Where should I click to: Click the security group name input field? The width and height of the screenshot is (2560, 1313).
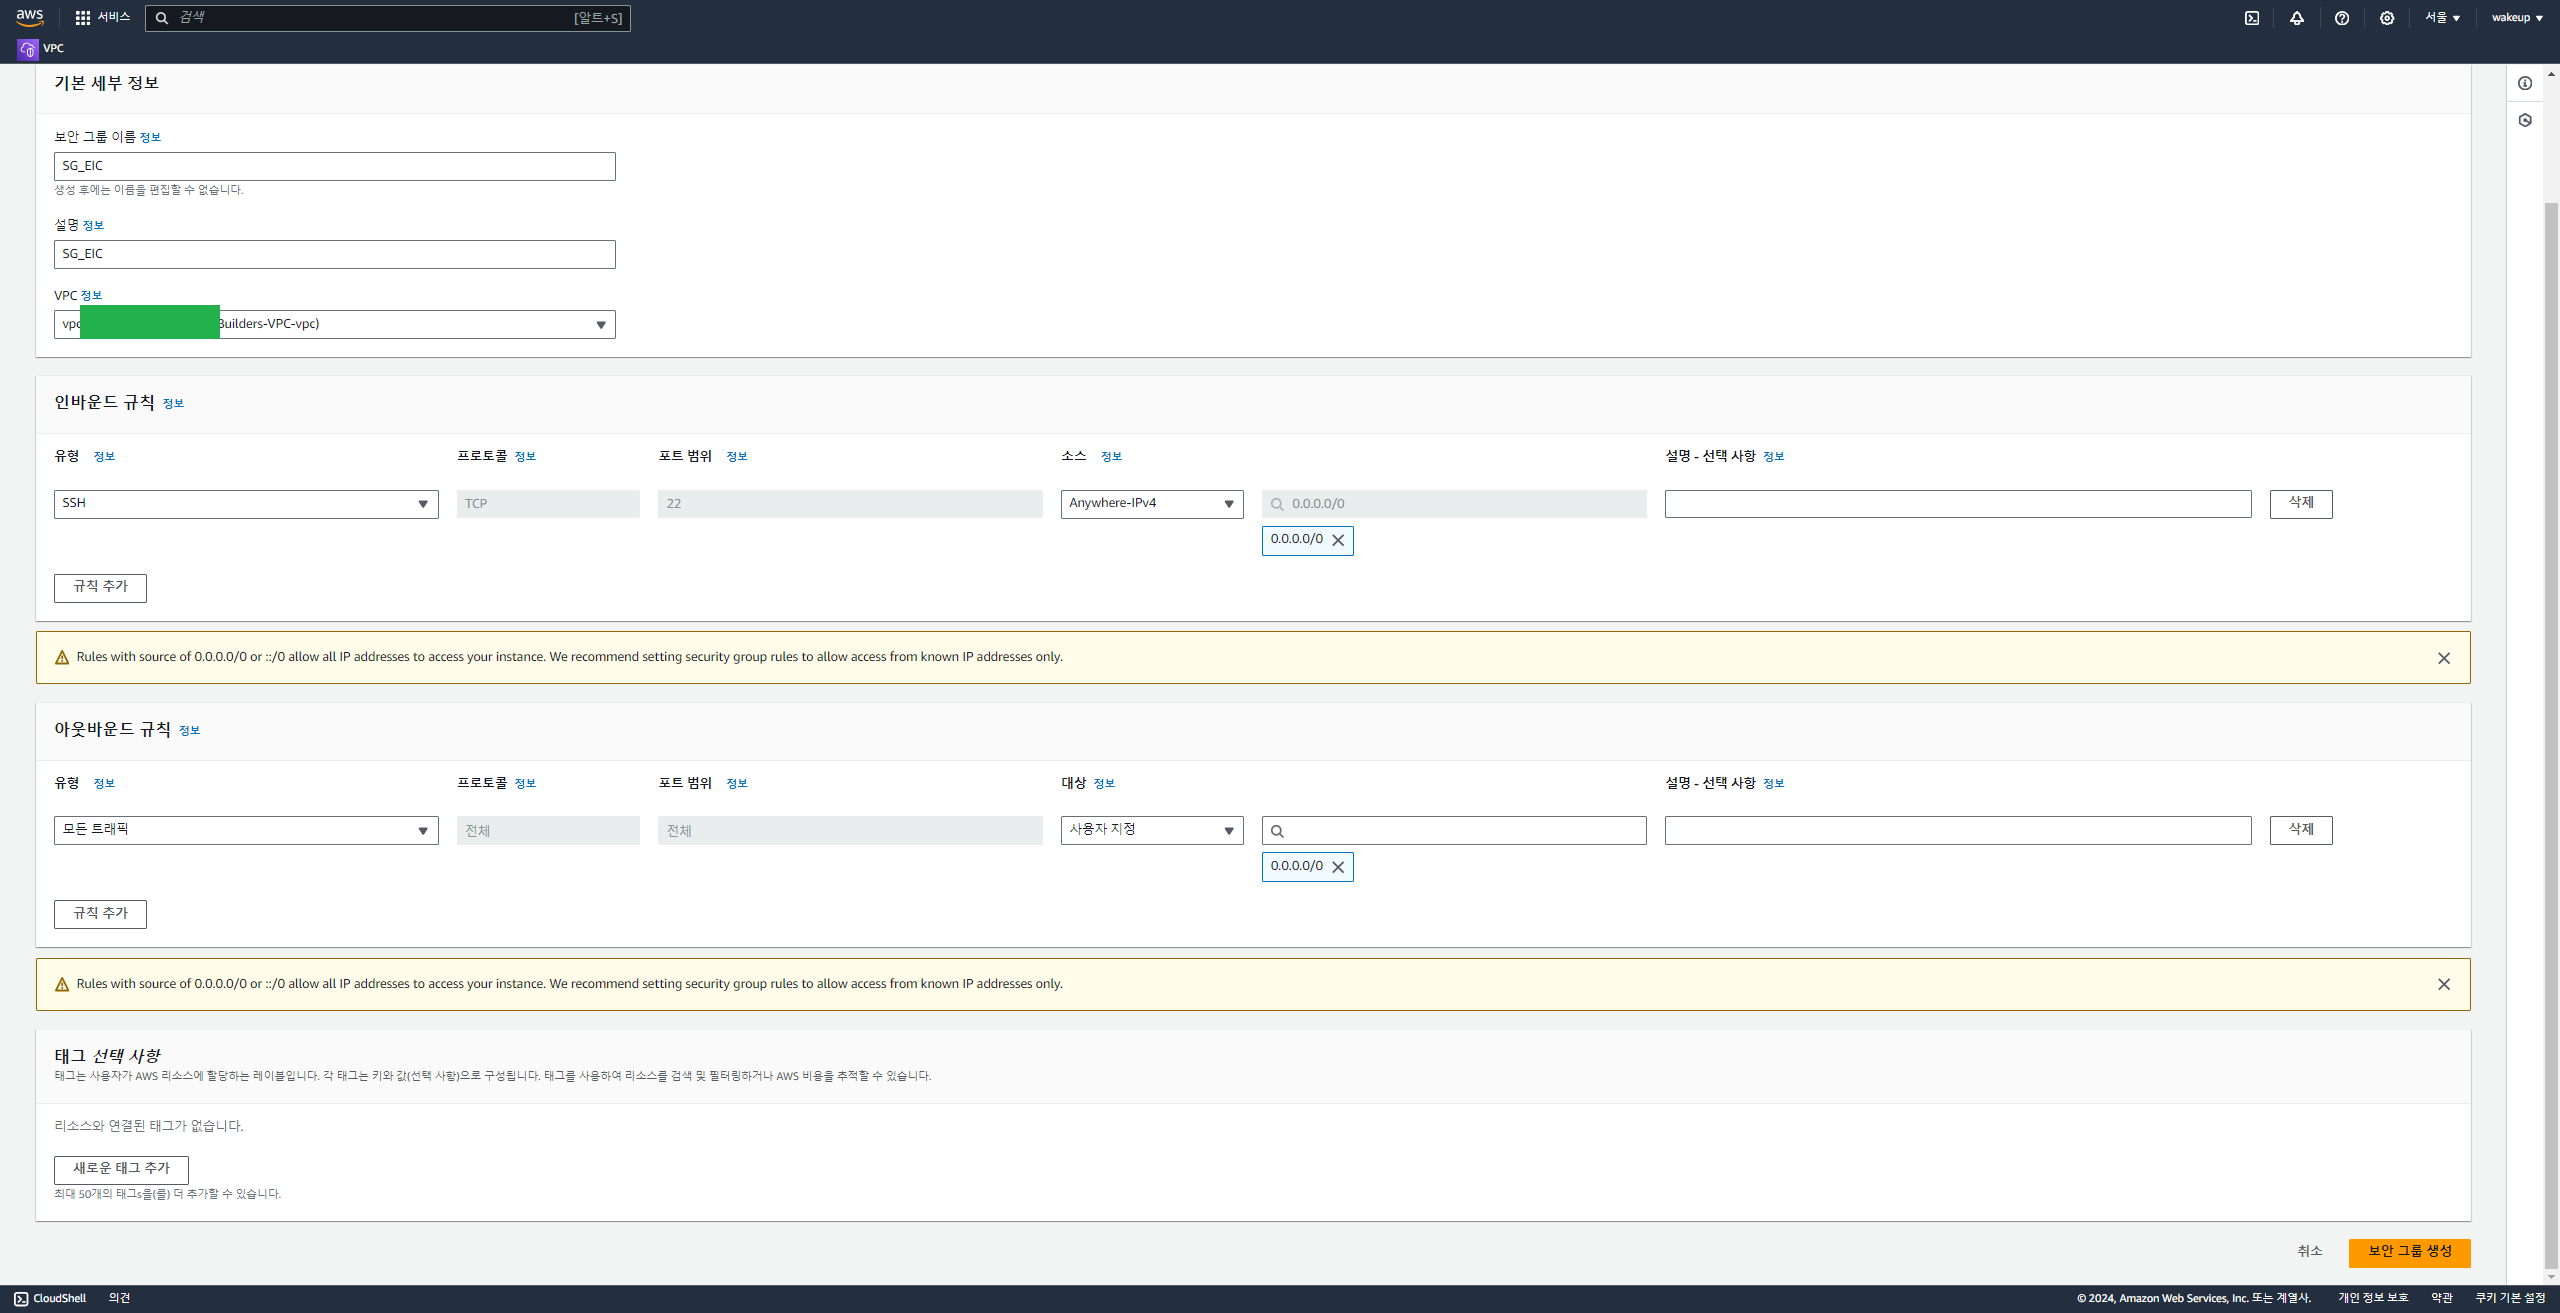point(334,166)
